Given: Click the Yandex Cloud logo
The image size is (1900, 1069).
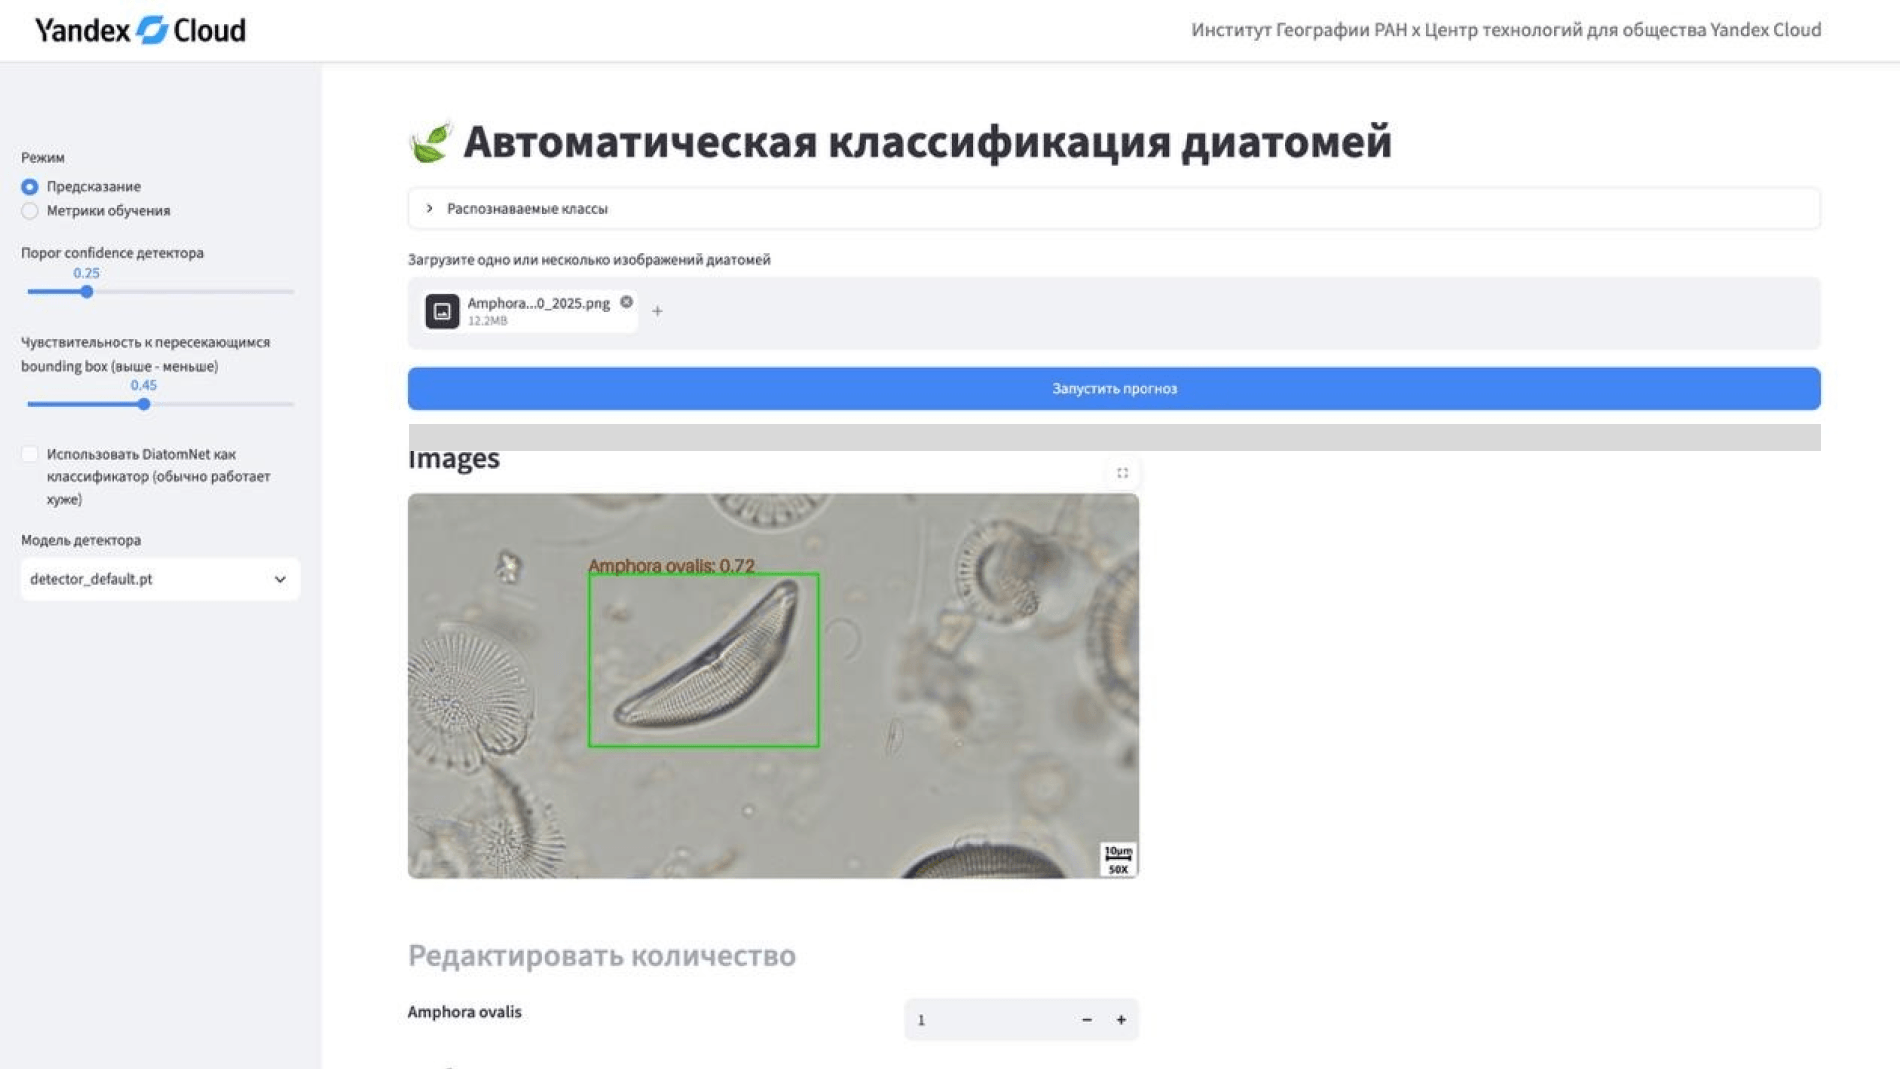Looking at the screenshot, I should (140, 30).
